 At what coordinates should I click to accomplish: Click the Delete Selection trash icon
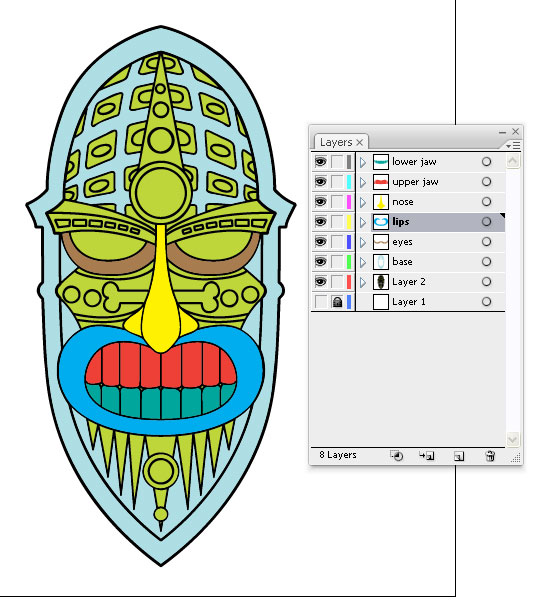[x=490, y=456]
